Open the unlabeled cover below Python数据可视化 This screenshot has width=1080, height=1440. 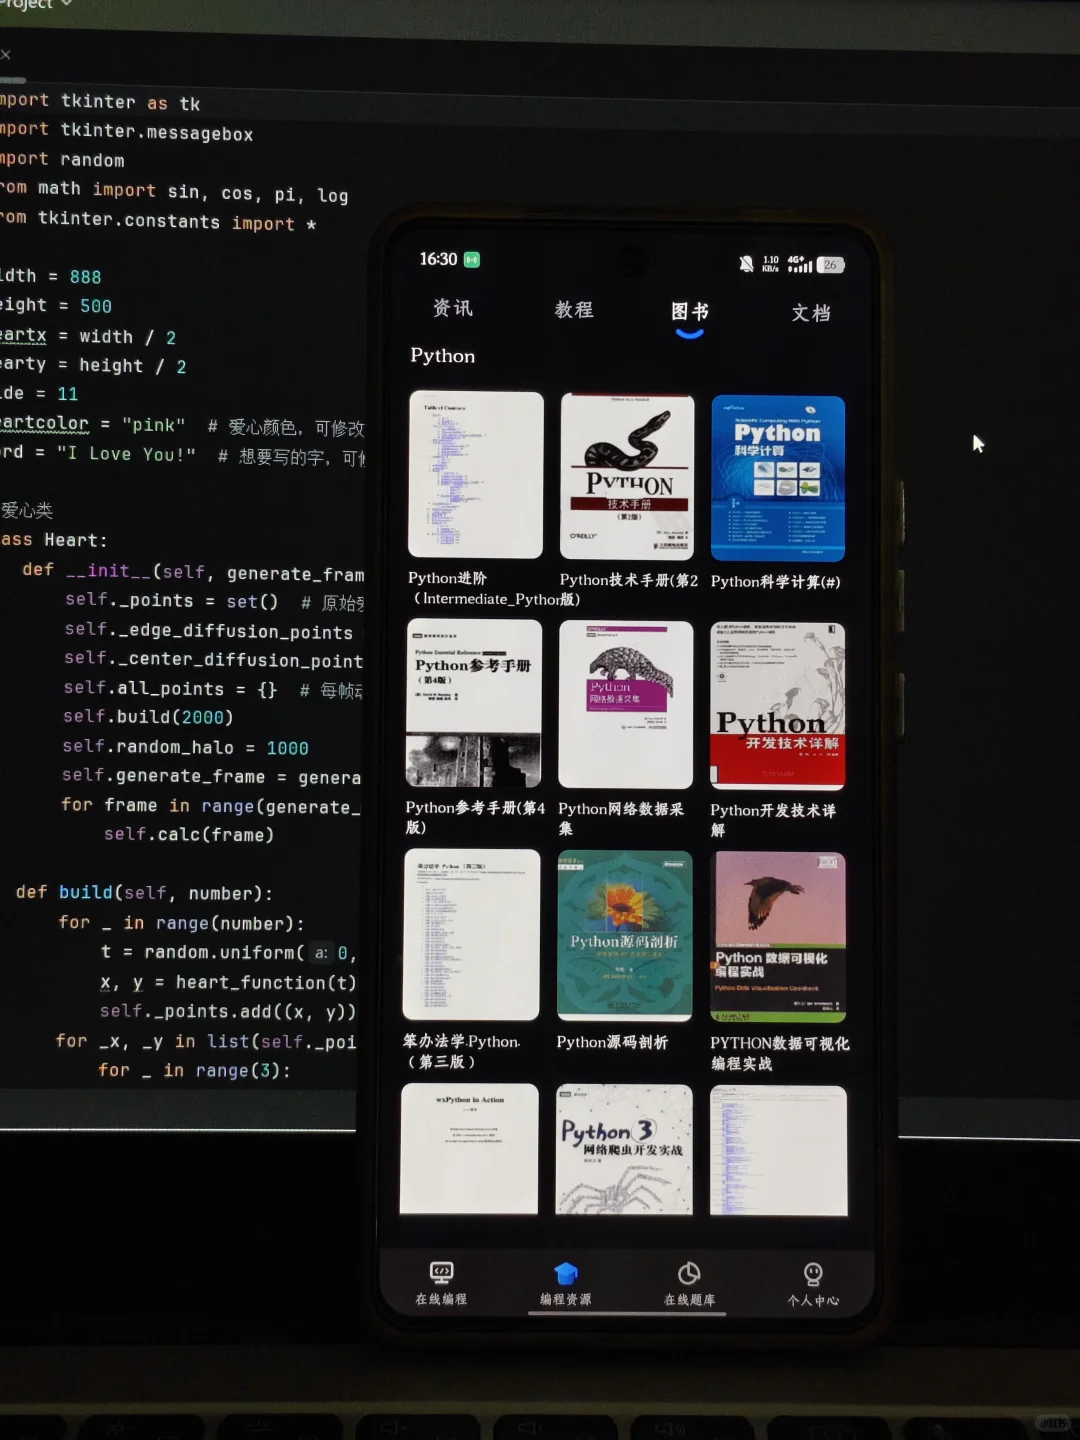tap(778, 1151)
